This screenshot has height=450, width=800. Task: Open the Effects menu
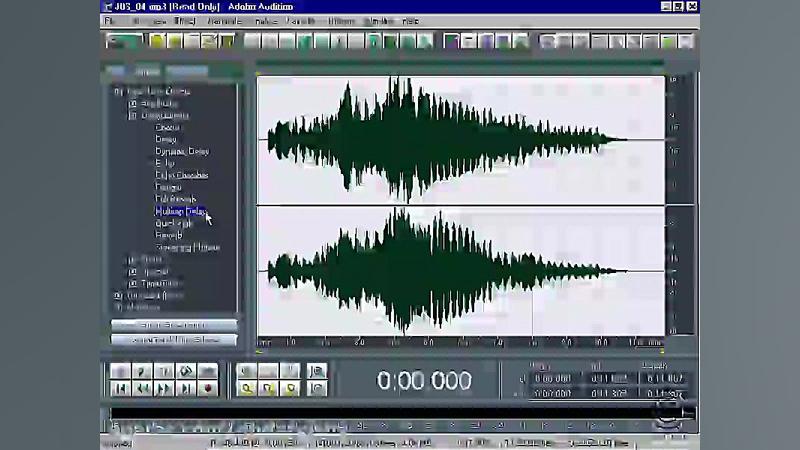[184, 21]
